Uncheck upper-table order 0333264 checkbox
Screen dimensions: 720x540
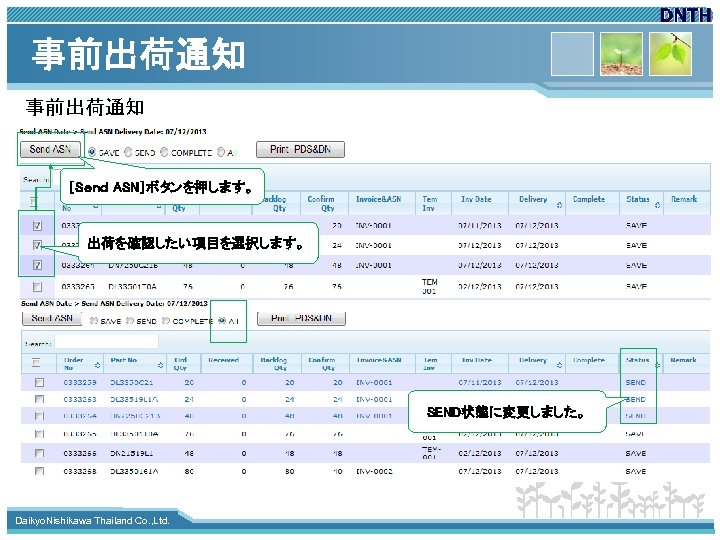click(37, 265)
